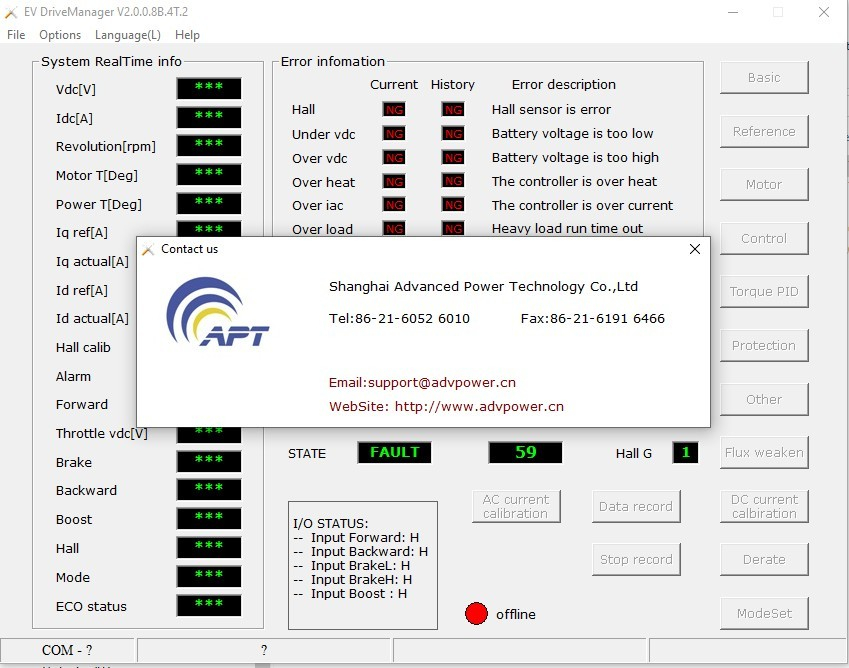Click the Hall current NG indicator

394,110
